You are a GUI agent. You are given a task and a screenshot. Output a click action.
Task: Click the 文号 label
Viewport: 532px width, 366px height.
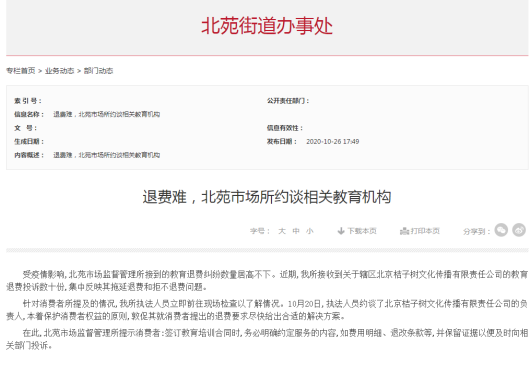click(x=25, y=128)
